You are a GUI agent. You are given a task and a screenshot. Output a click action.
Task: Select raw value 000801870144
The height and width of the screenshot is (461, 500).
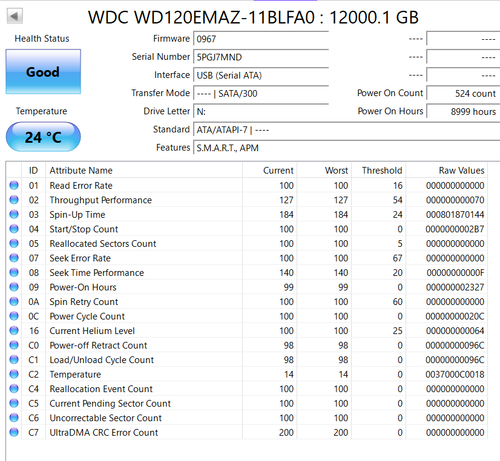(455, 215)
